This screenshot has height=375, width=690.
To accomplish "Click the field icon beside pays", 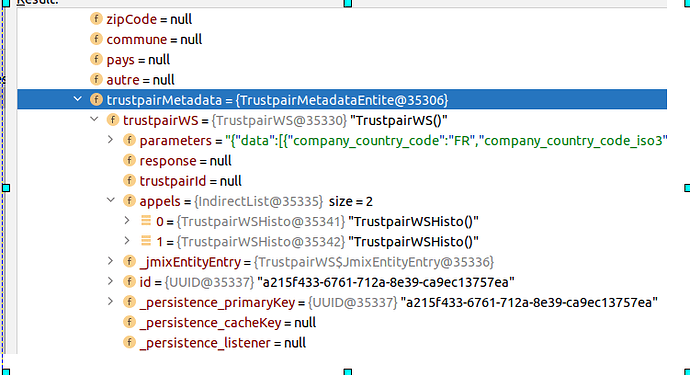I will click(x=96, y=59).
